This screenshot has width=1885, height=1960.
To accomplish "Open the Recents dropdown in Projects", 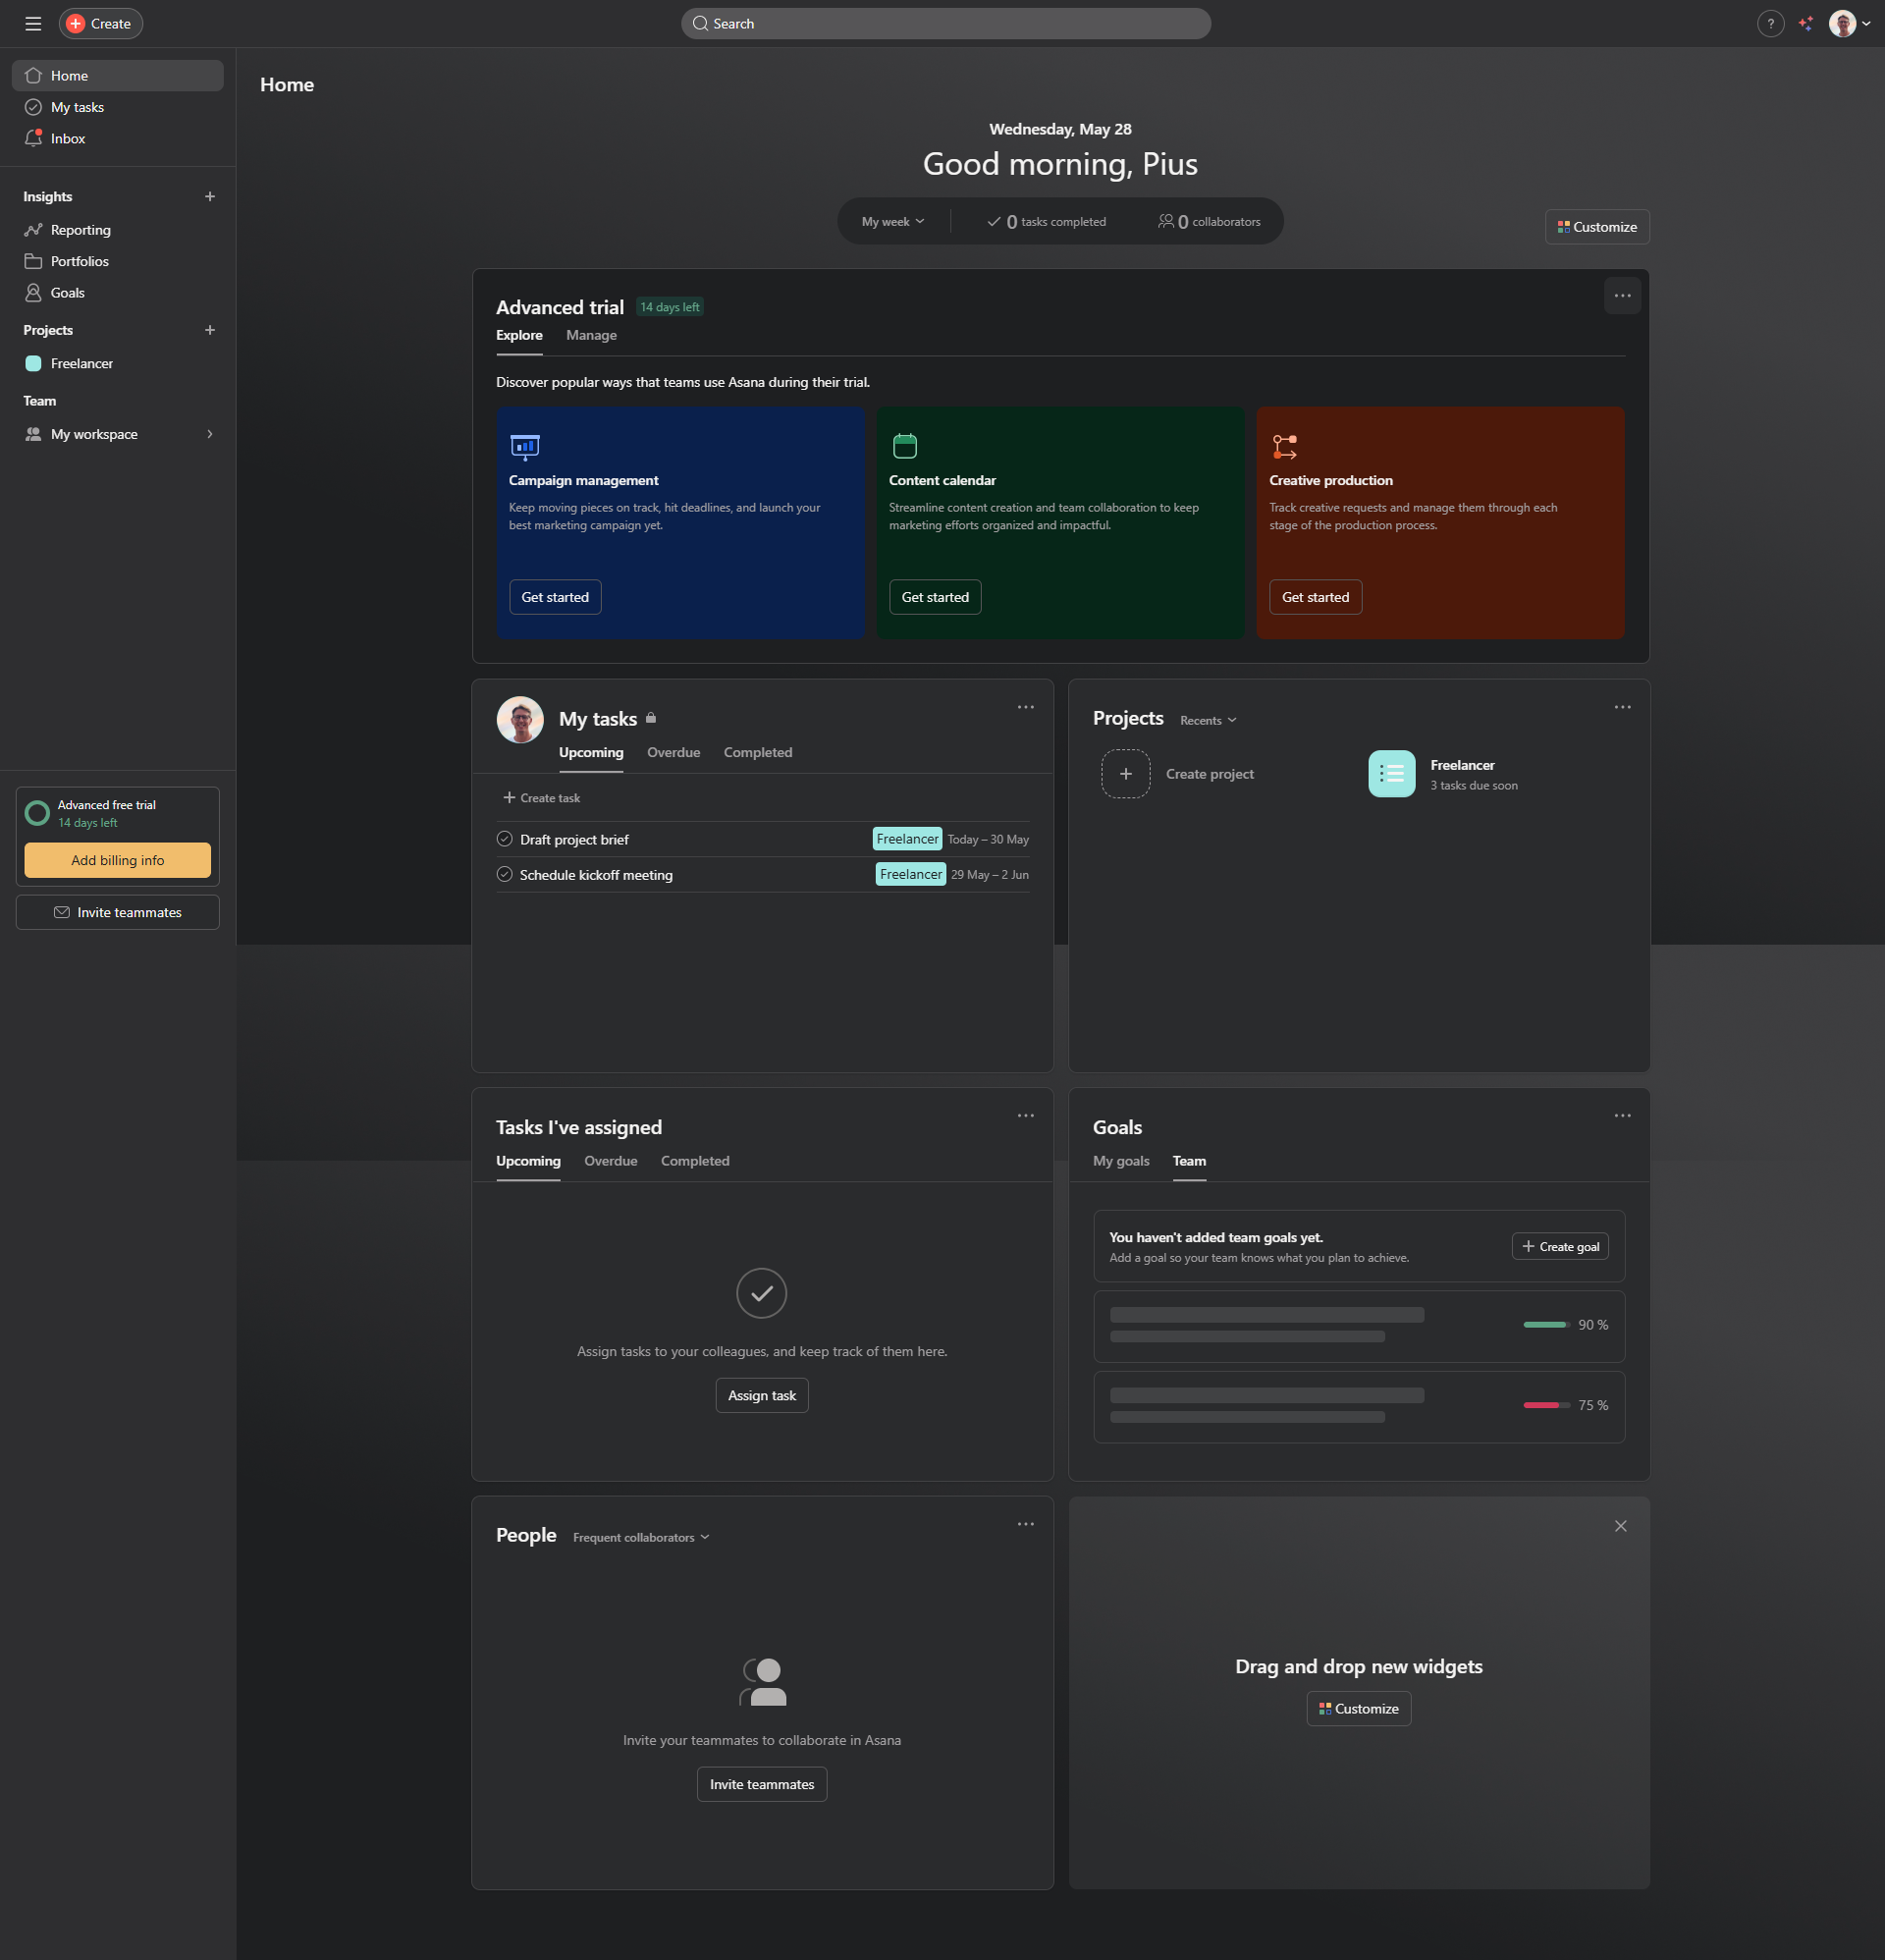I will (x=1208, y=720).
